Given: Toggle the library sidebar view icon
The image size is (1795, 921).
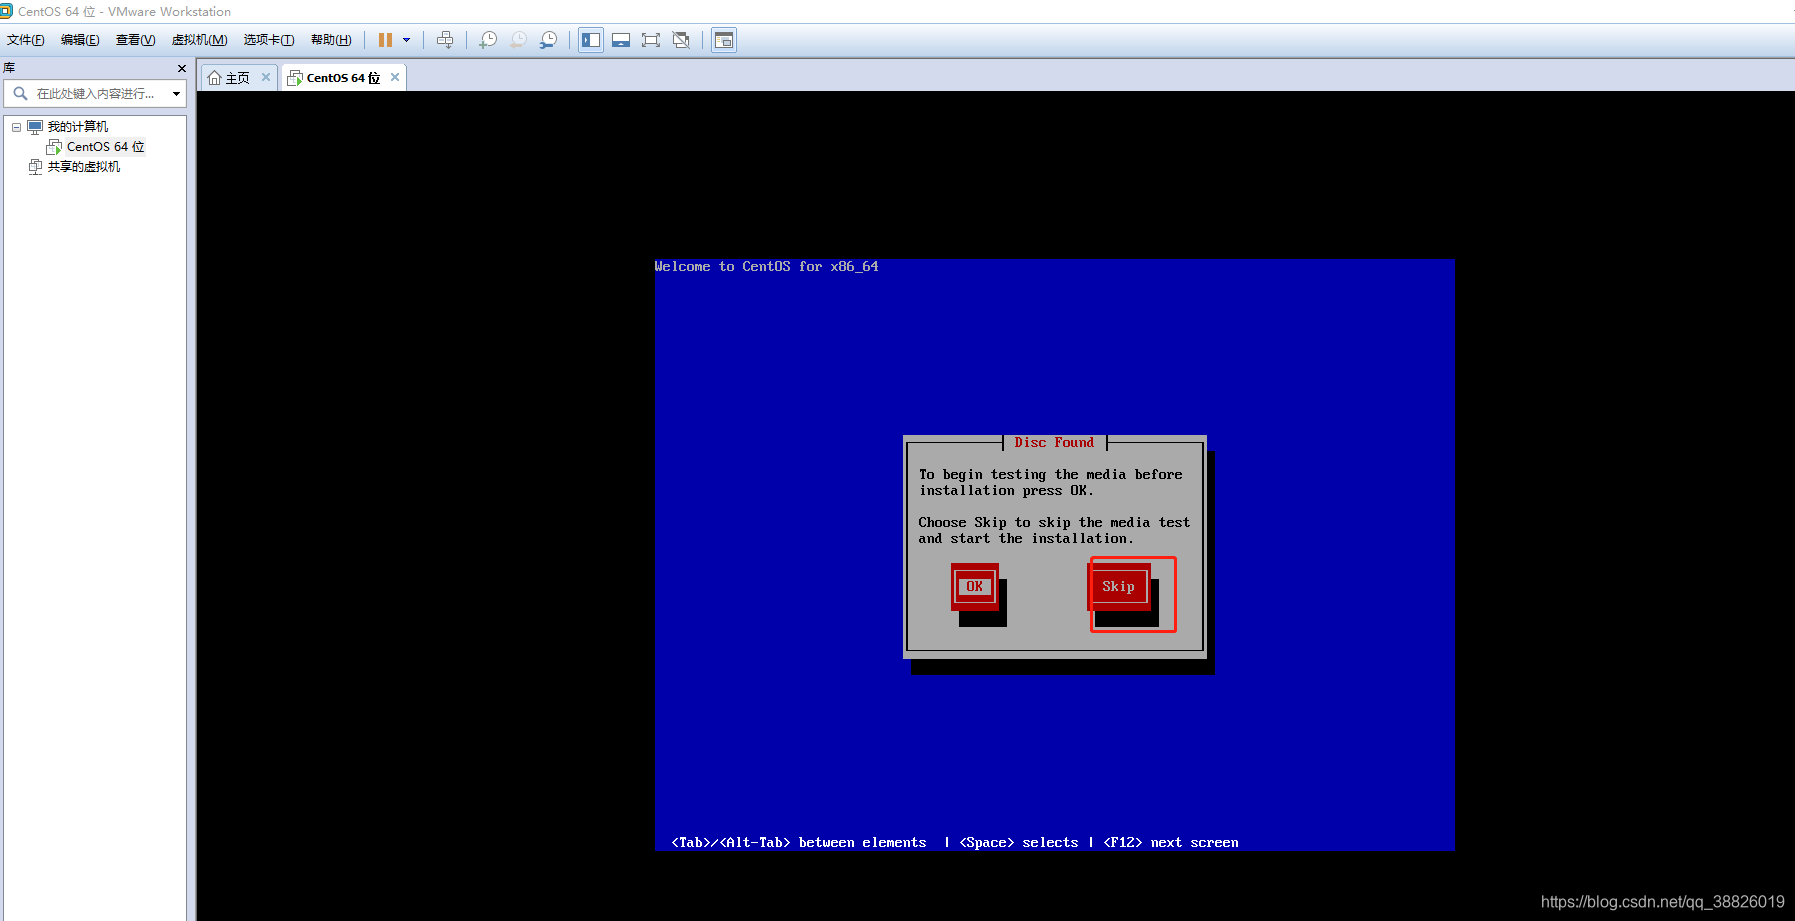Looking at the screenshot, I should 591,40.
